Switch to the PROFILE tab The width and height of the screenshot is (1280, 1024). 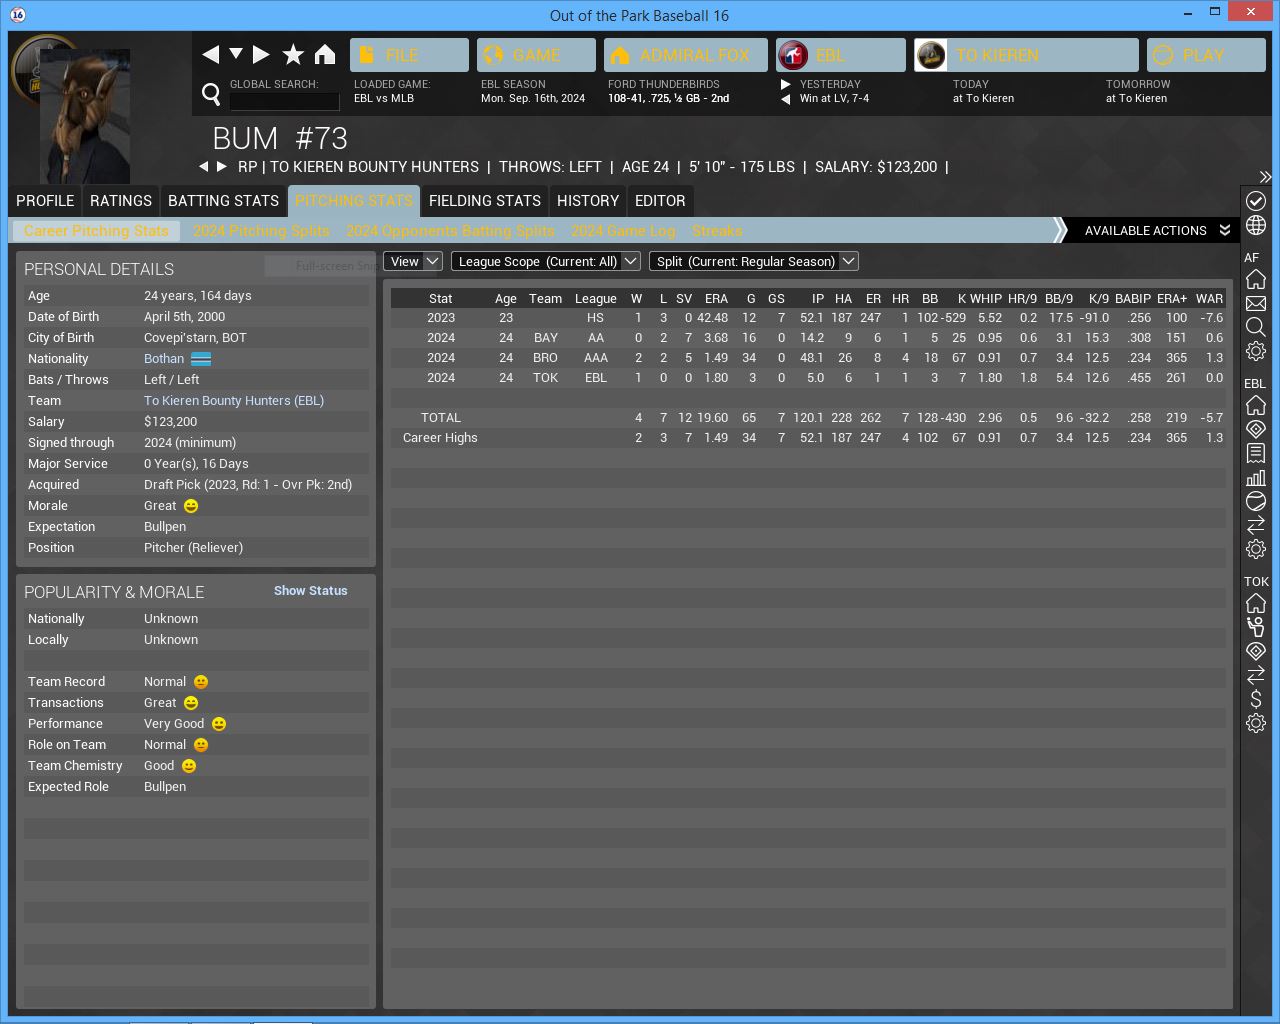(x=45, y=201)
